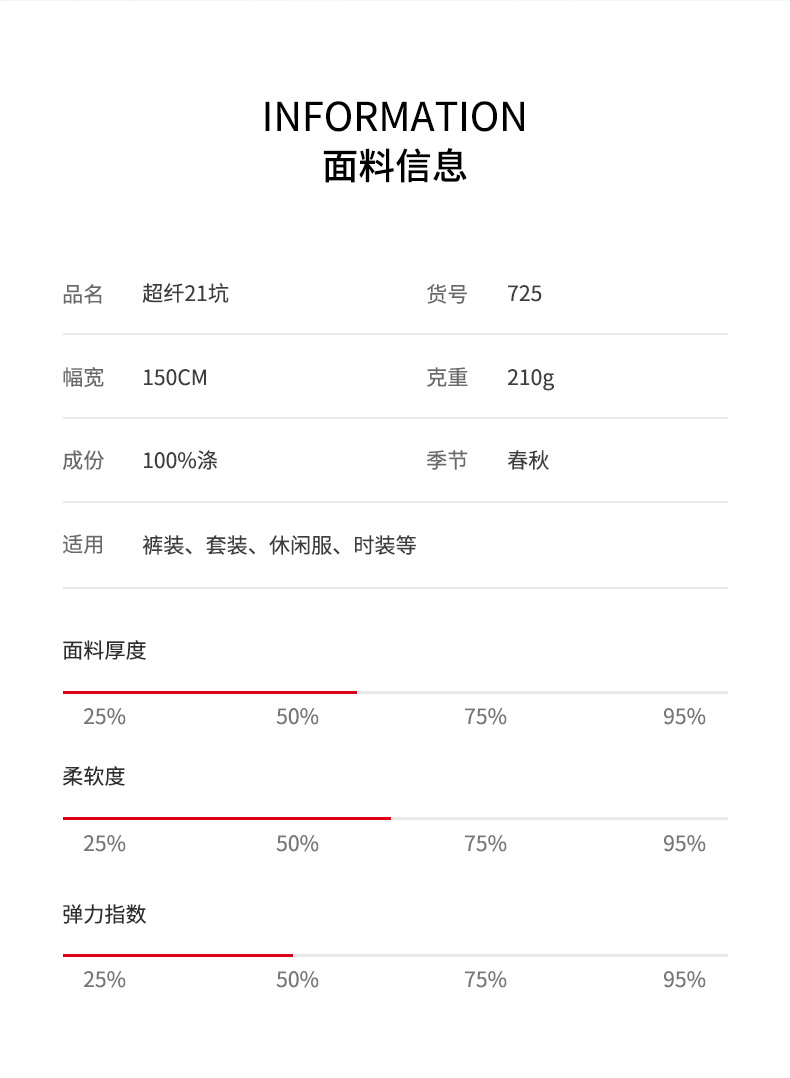
Task: Click the 面料厚度 label
Action: [104, 651]
